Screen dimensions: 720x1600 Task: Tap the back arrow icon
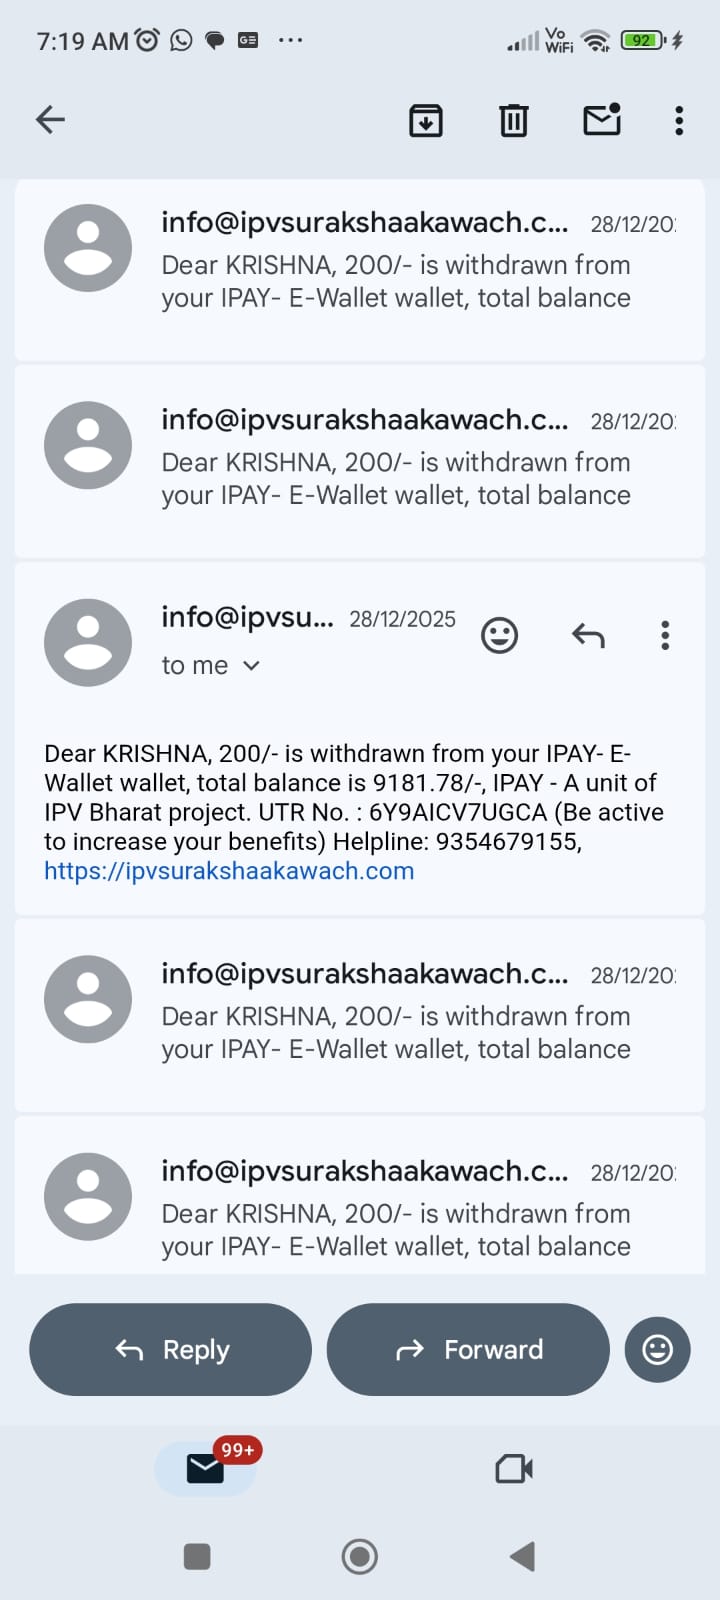pyautogui.click(x=50, y=120)
